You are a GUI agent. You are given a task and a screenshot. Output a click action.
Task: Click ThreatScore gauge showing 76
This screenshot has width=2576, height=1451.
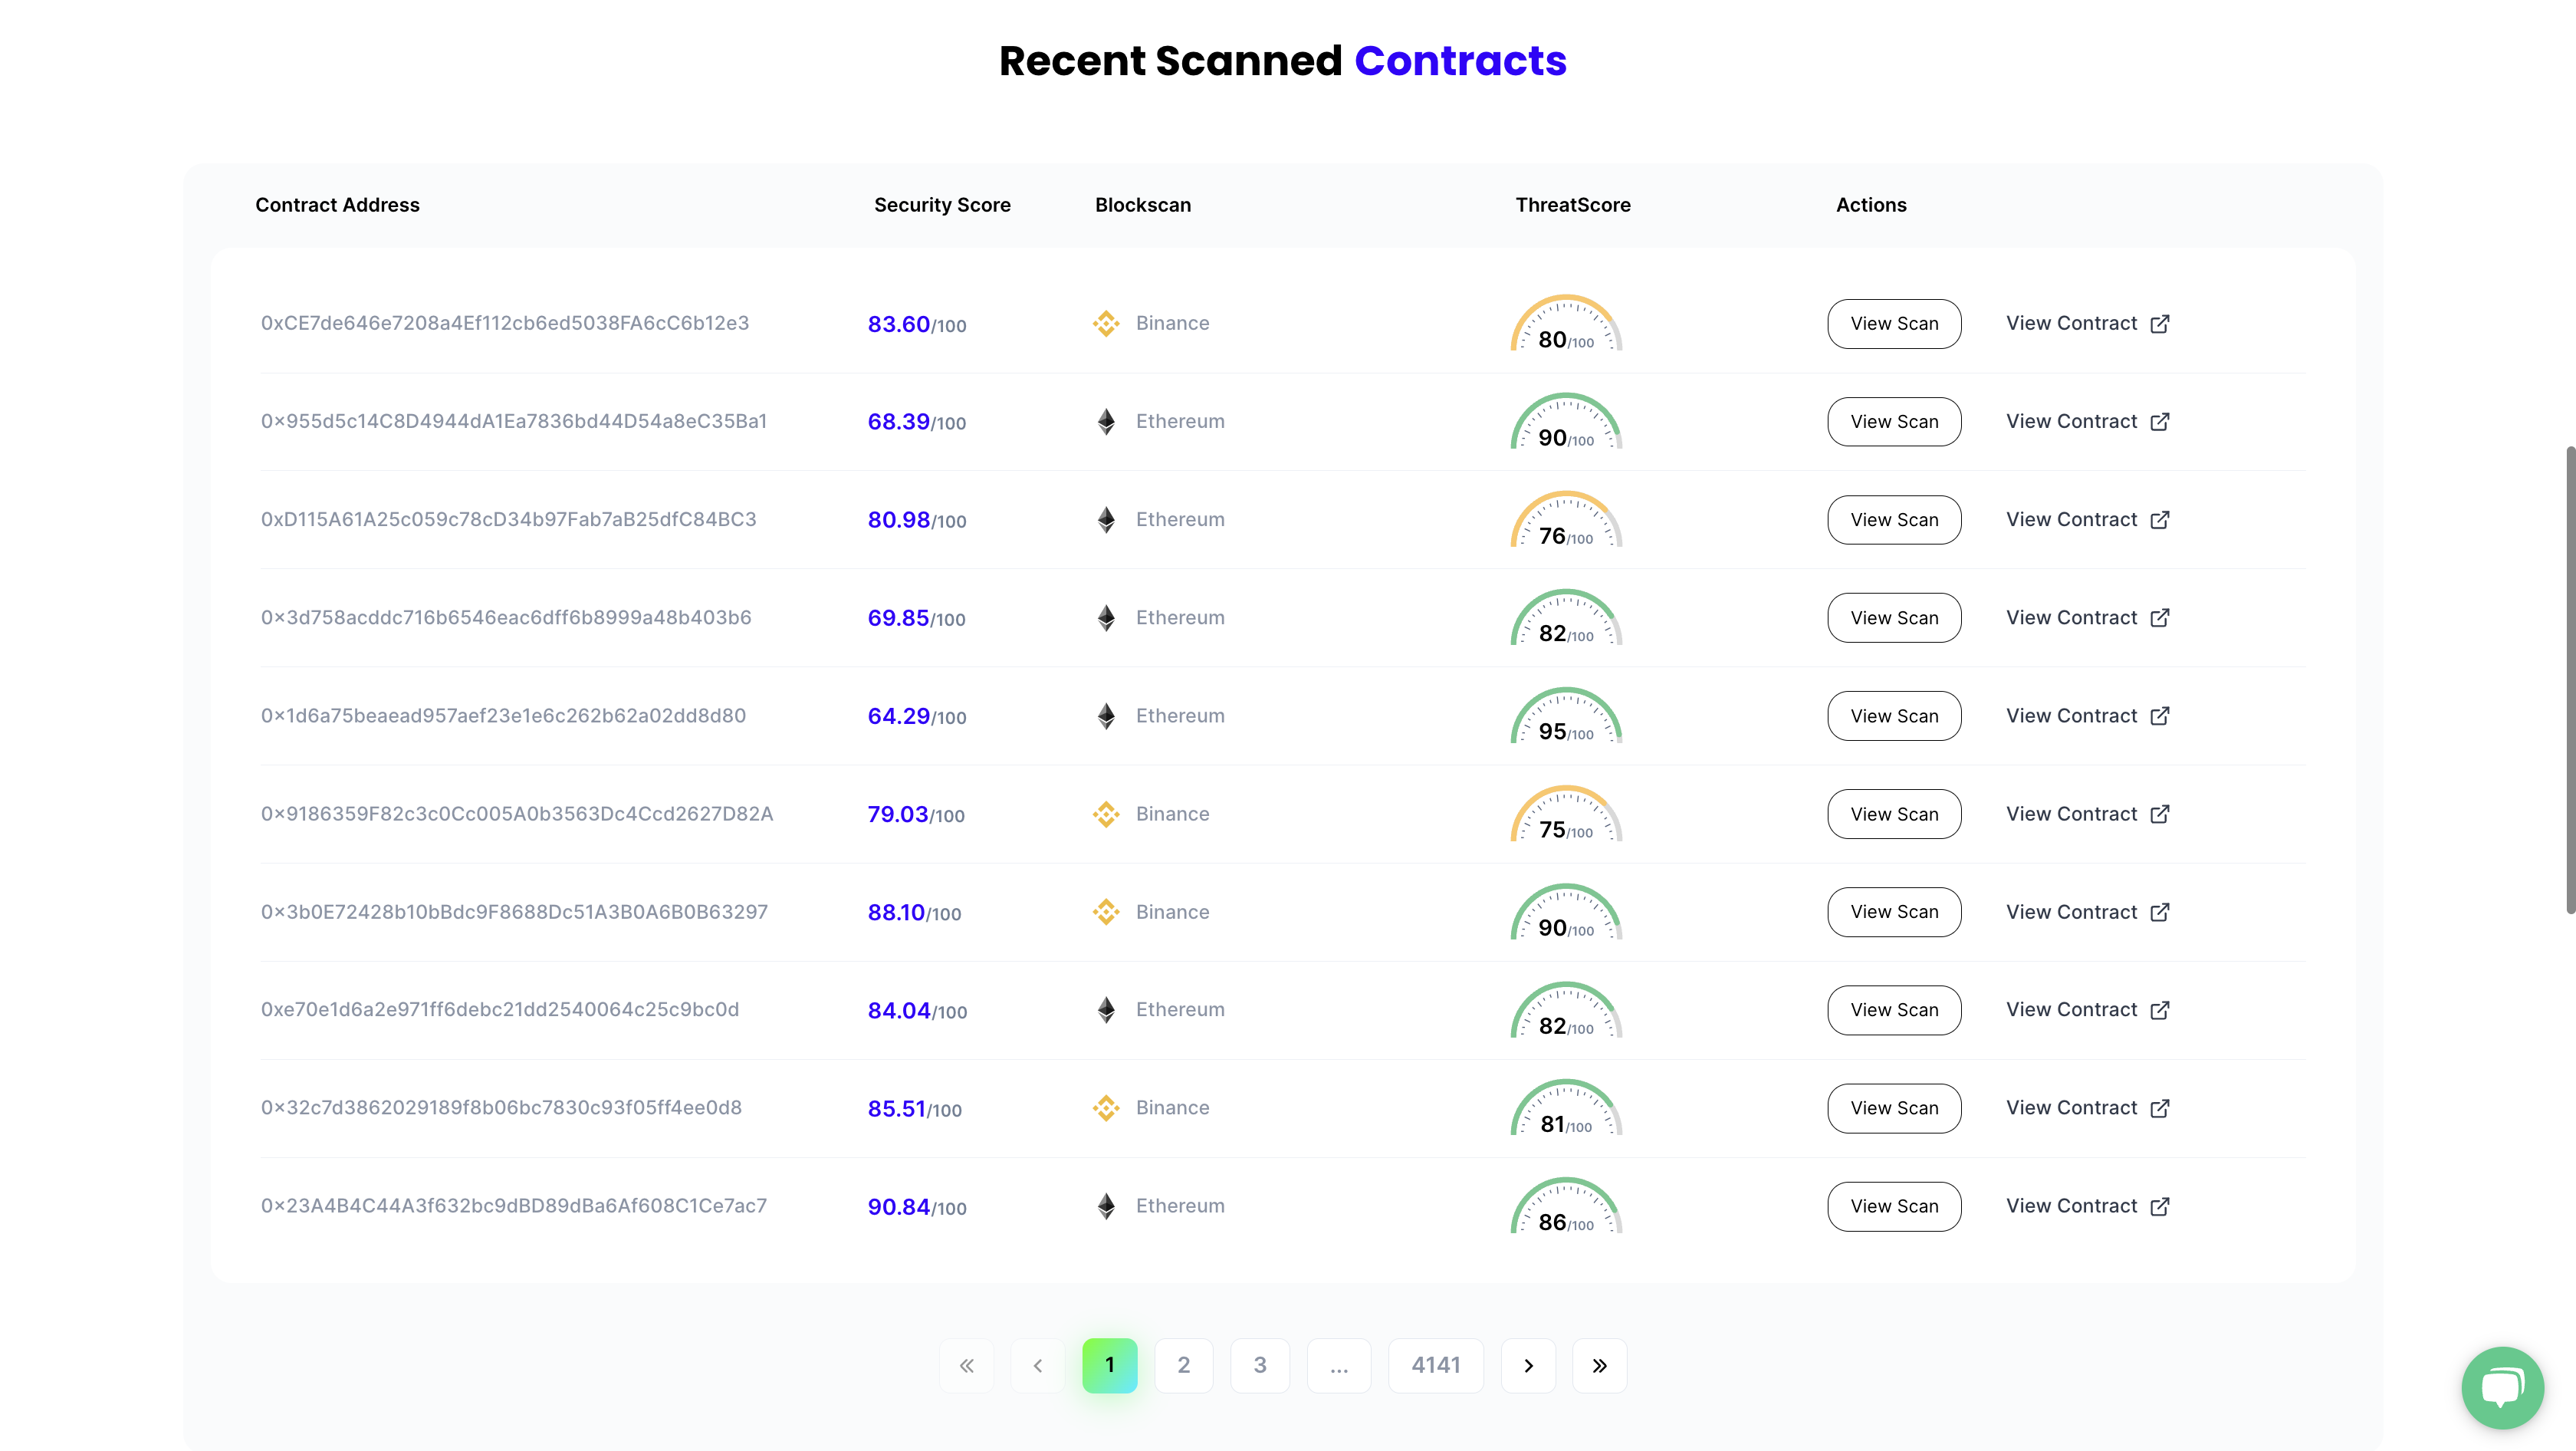click(1566, 520)
